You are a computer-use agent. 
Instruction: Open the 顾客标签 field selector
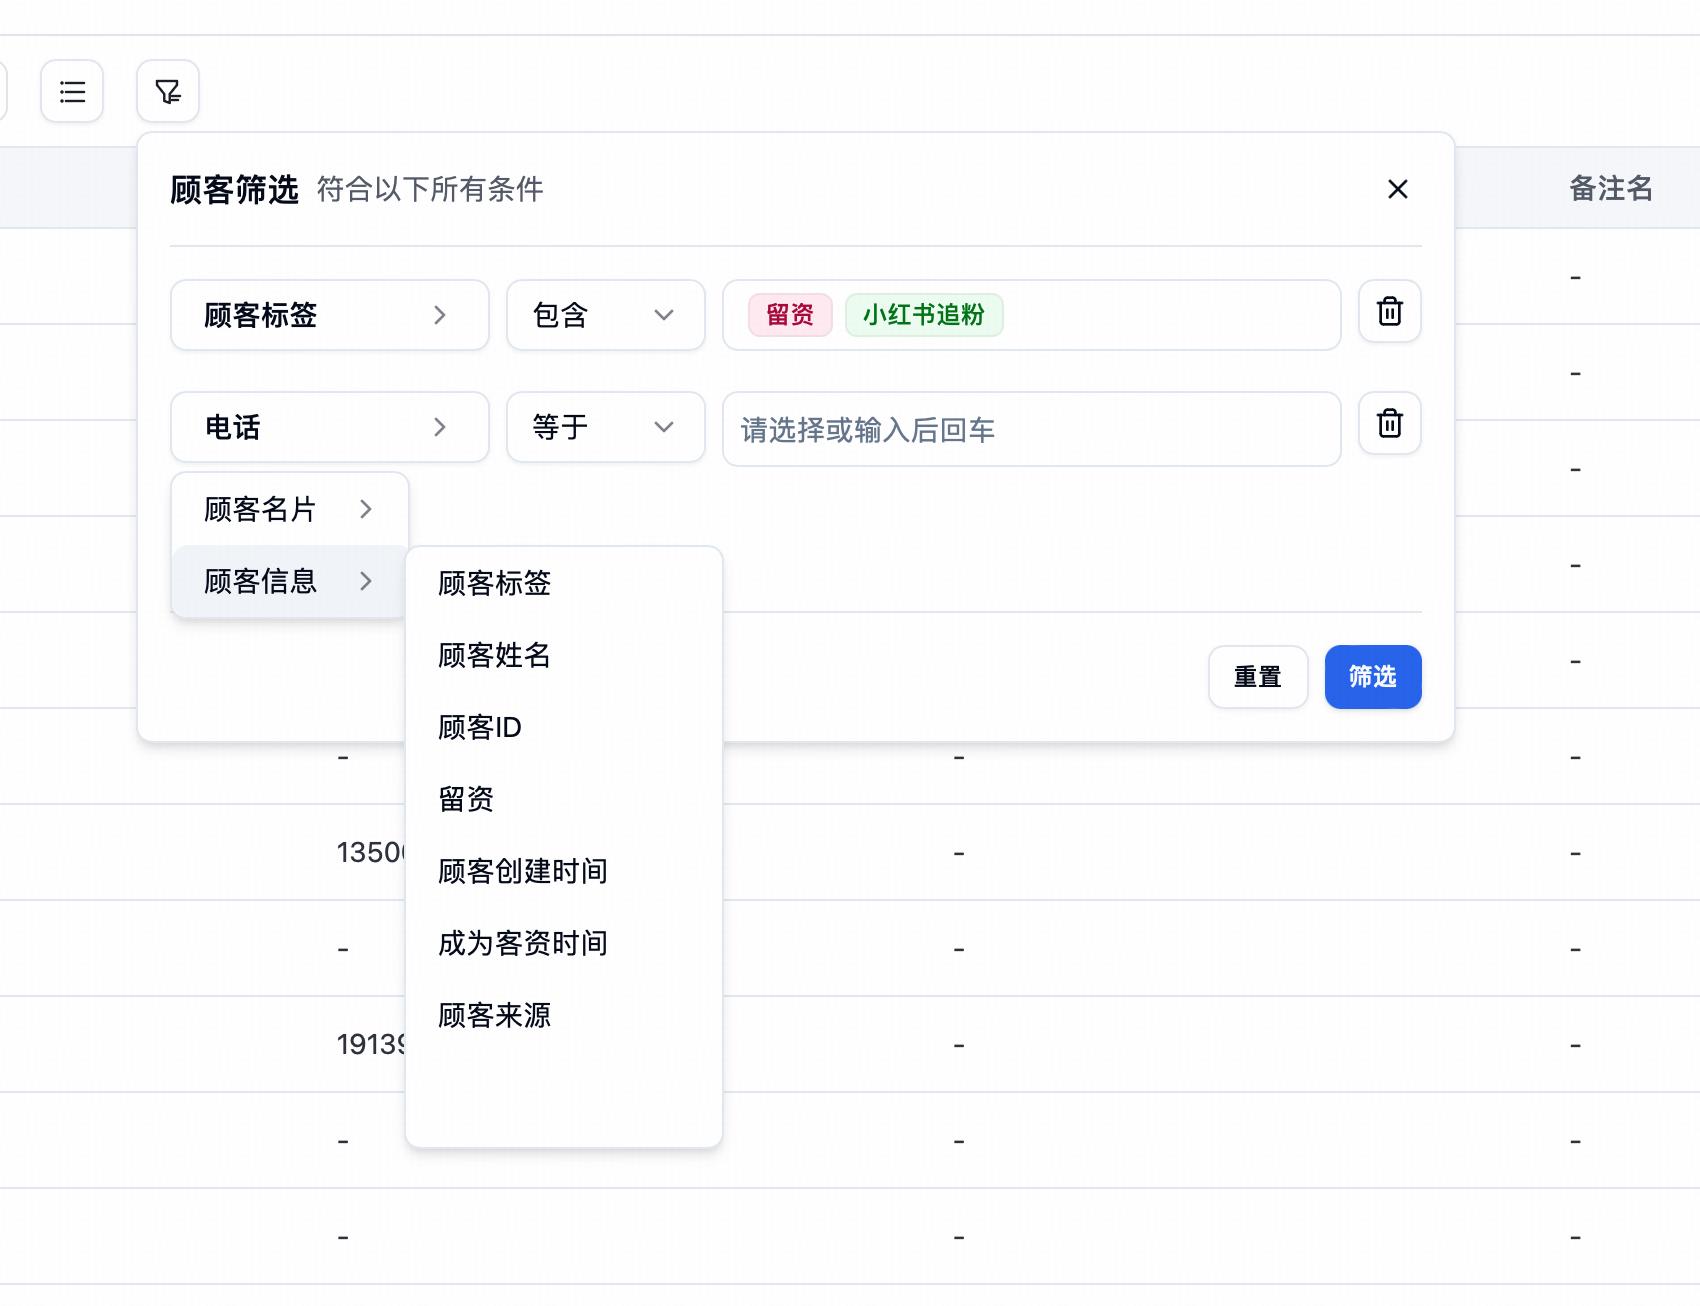point(329,315)
